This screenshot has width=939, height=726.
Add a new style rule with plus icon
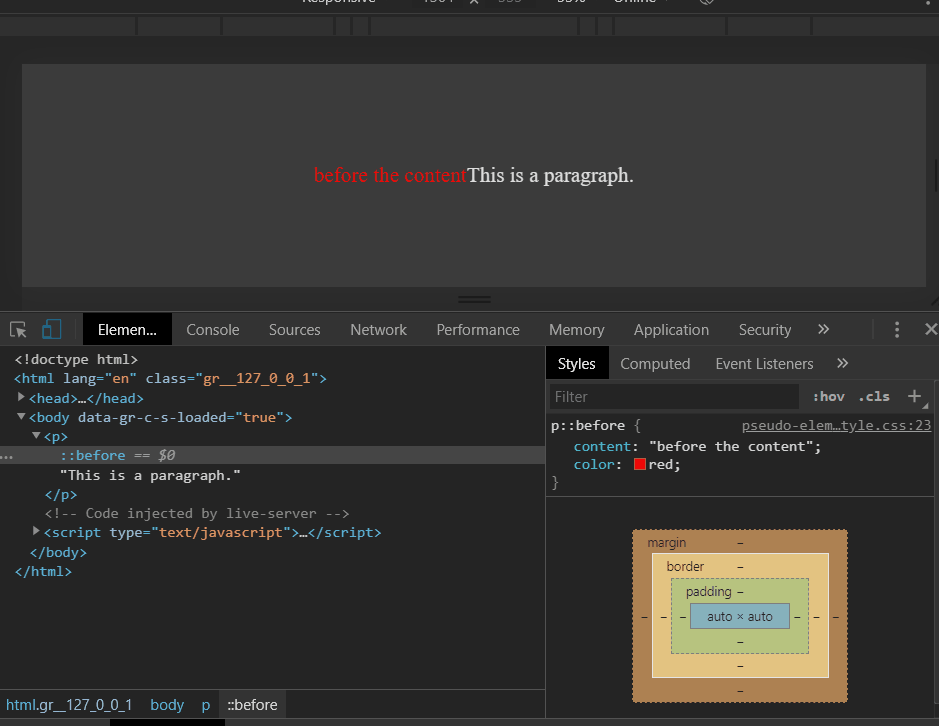coord(913,396)
